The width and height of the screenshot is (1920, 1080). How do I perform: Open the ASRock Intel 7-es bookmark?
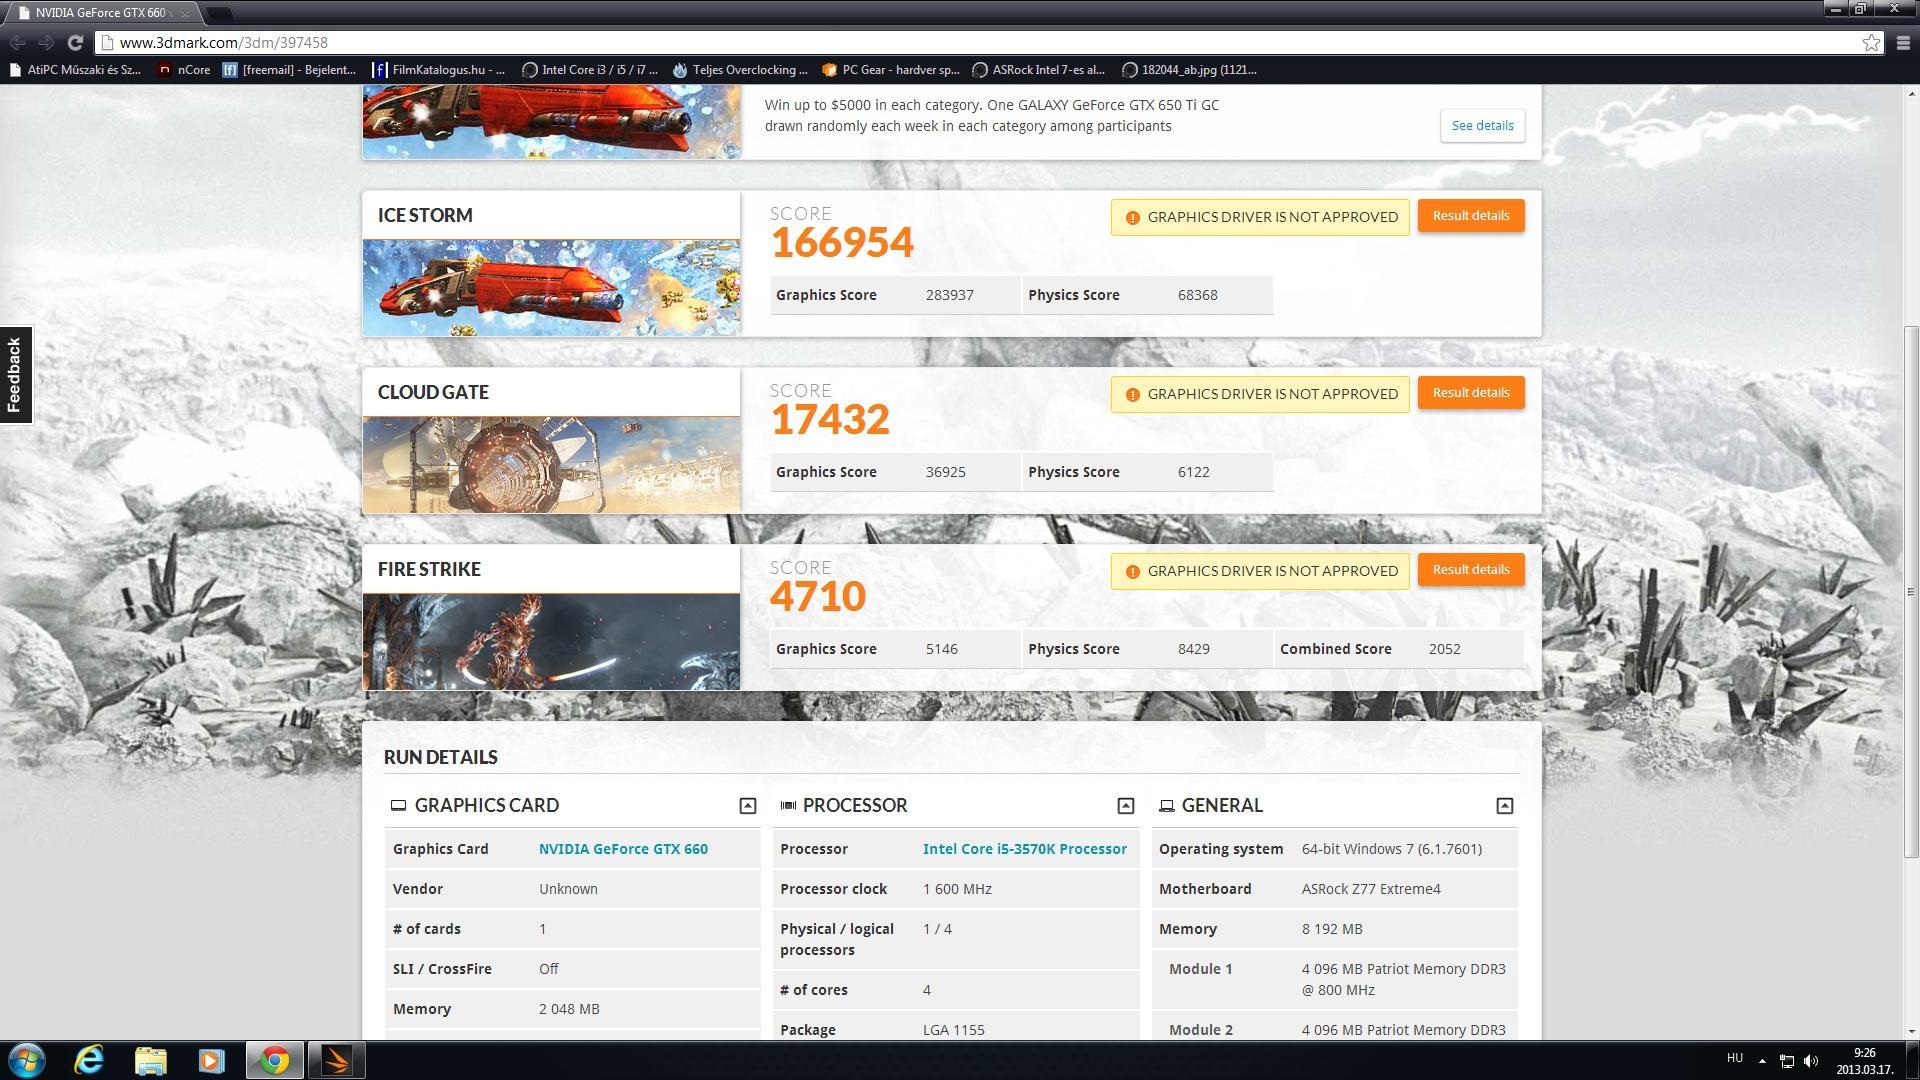click(x=1040, y=70)
